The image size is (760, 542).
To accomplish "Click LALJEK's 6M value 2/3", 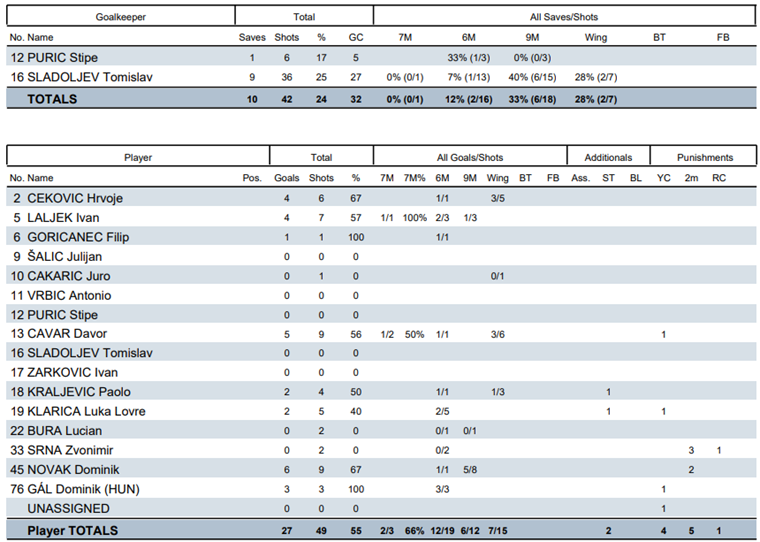I will coord(442,218).
